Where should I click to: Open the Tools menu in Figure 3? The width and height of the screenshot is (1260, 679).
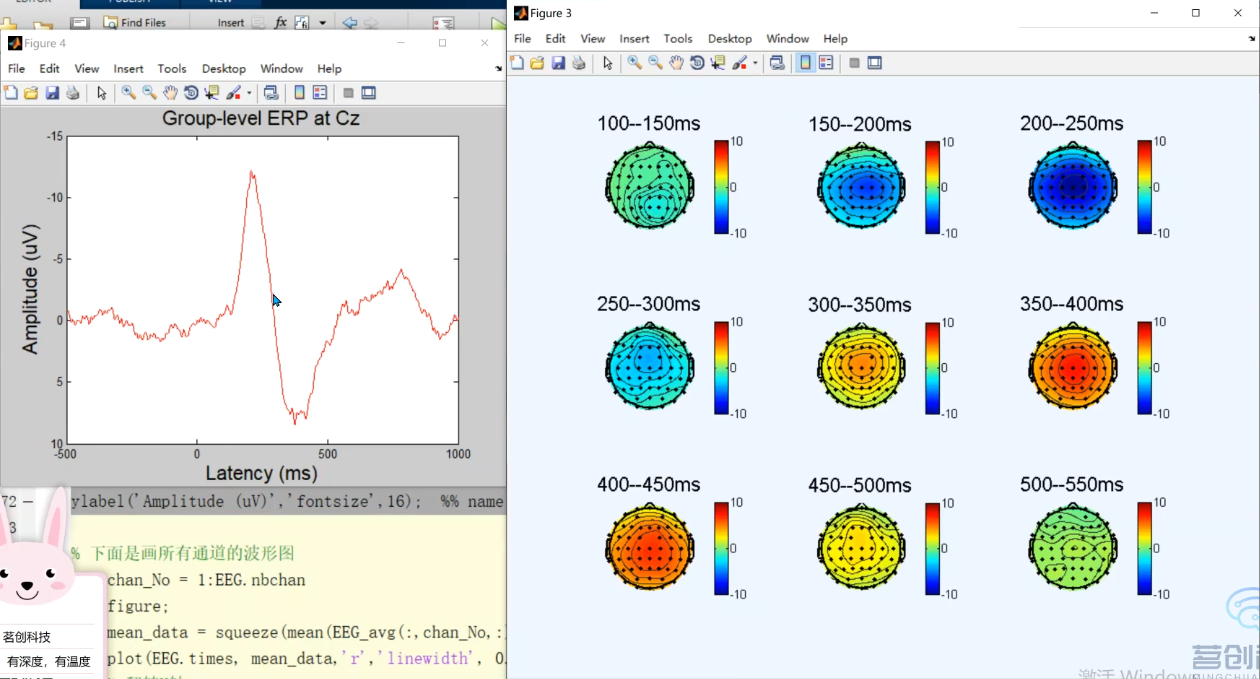pyautogui.click(x=678, y=39)
